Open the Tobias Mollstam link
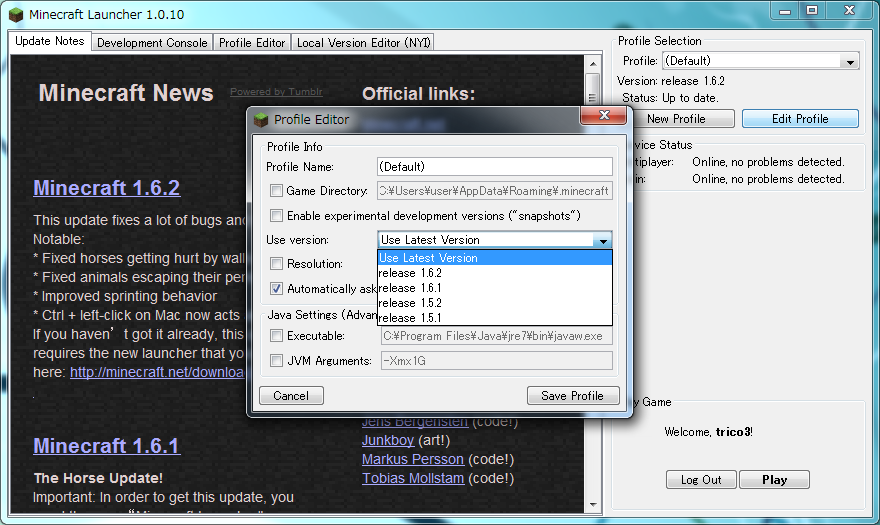Screen dimensions: 880x525 pyautogui.click(x=413, y=478)
